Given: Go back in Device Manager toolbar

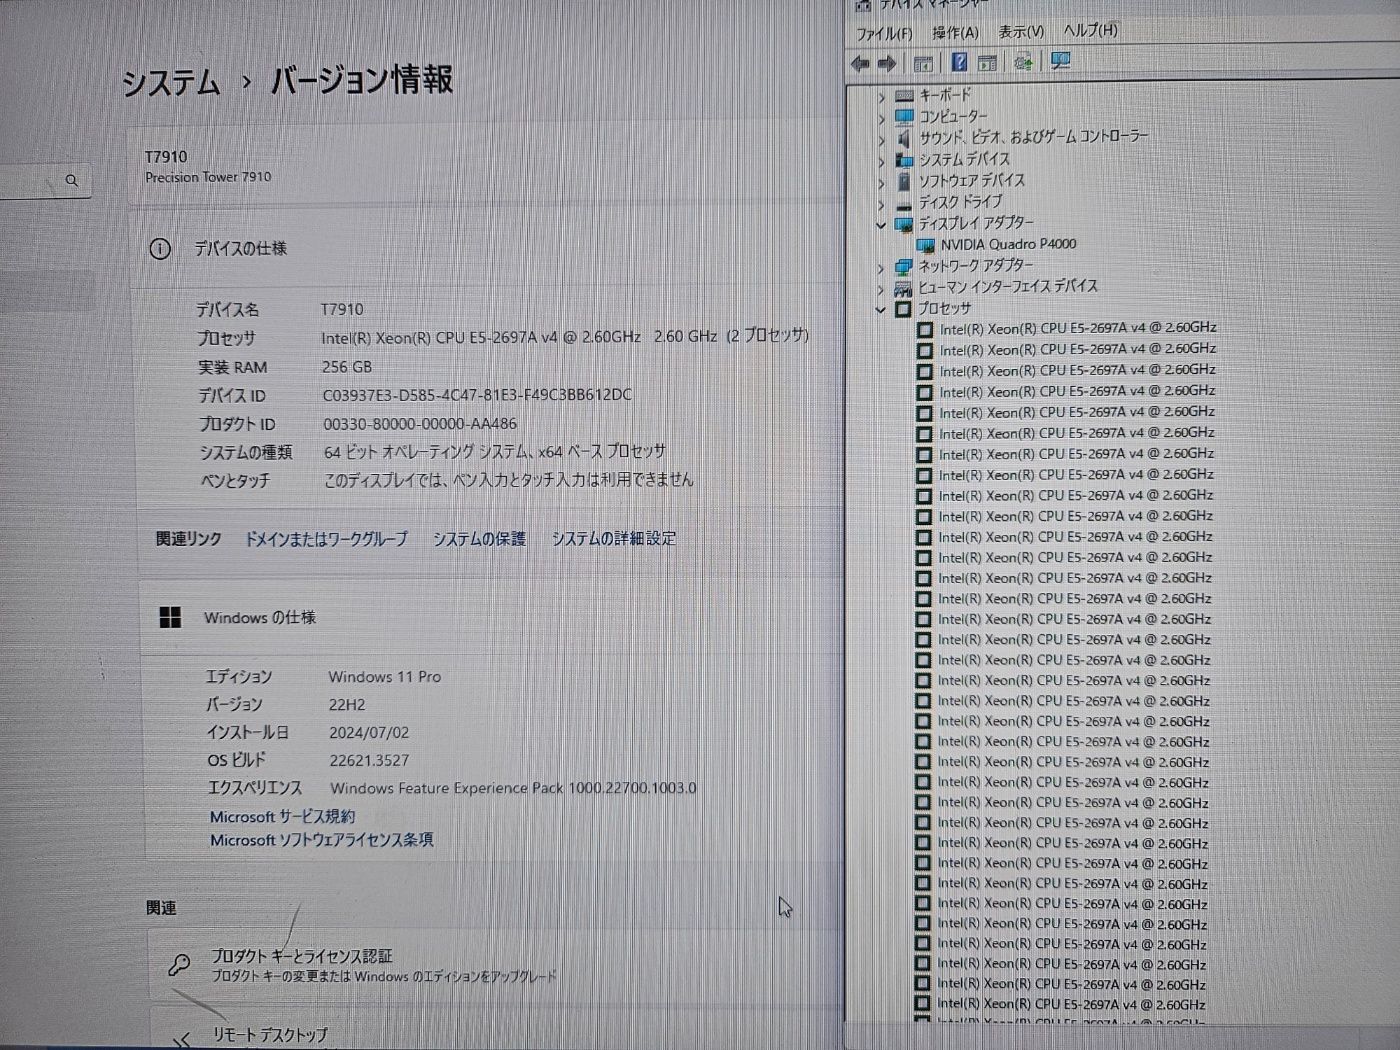Looking at the screenshot, I should point(859,63).
